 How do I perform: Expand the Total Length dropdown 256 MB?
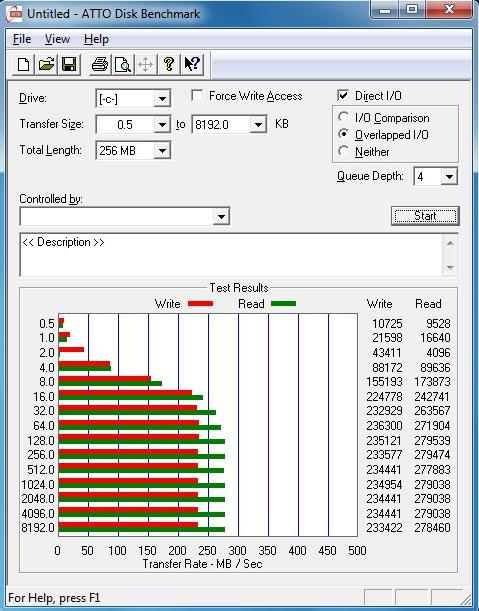tap(162, 150)
